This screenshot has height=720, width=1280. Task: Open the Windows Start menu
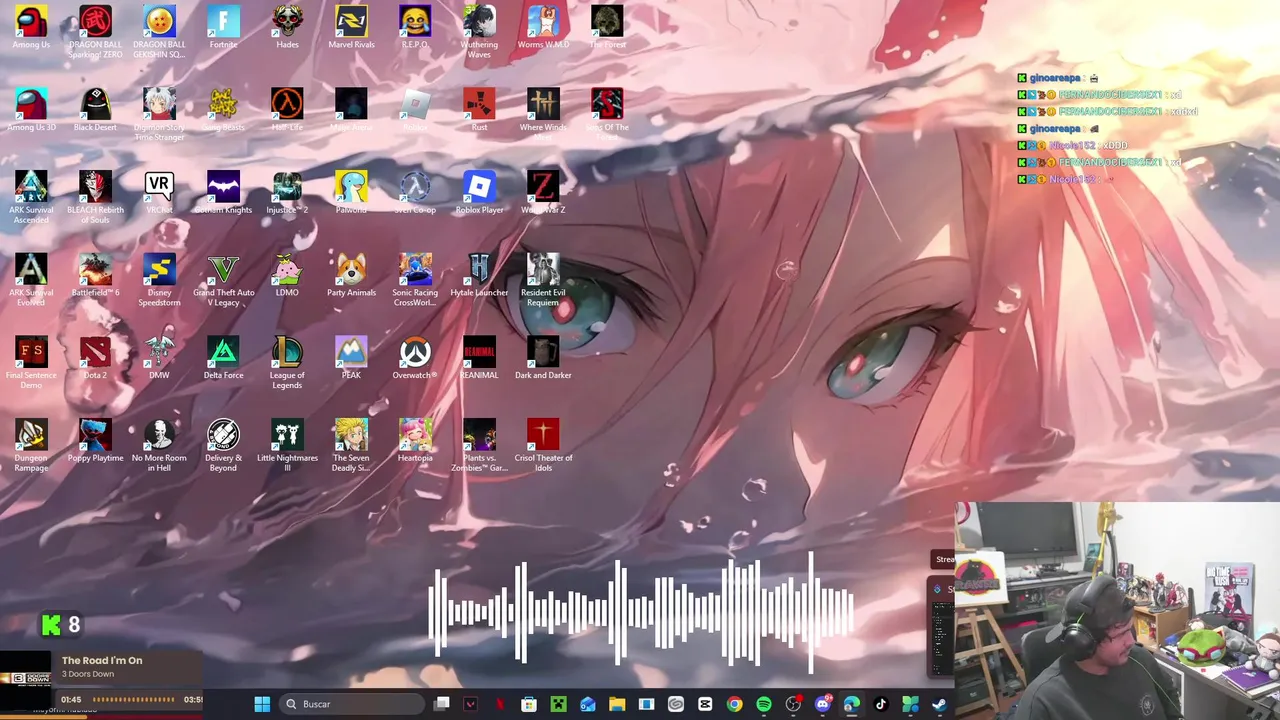pyautogui.click(x=262, y=704)
